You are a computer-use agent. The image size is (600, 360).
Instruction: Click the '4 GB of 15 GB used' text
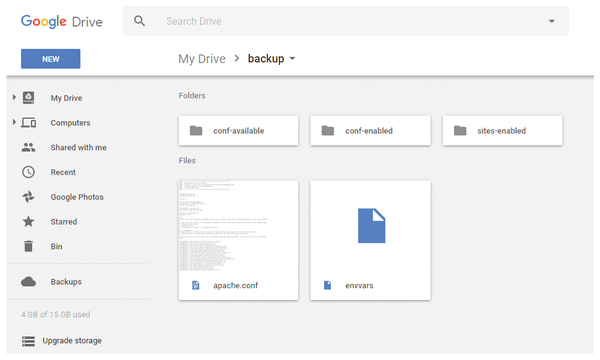(x=55, y=314)
